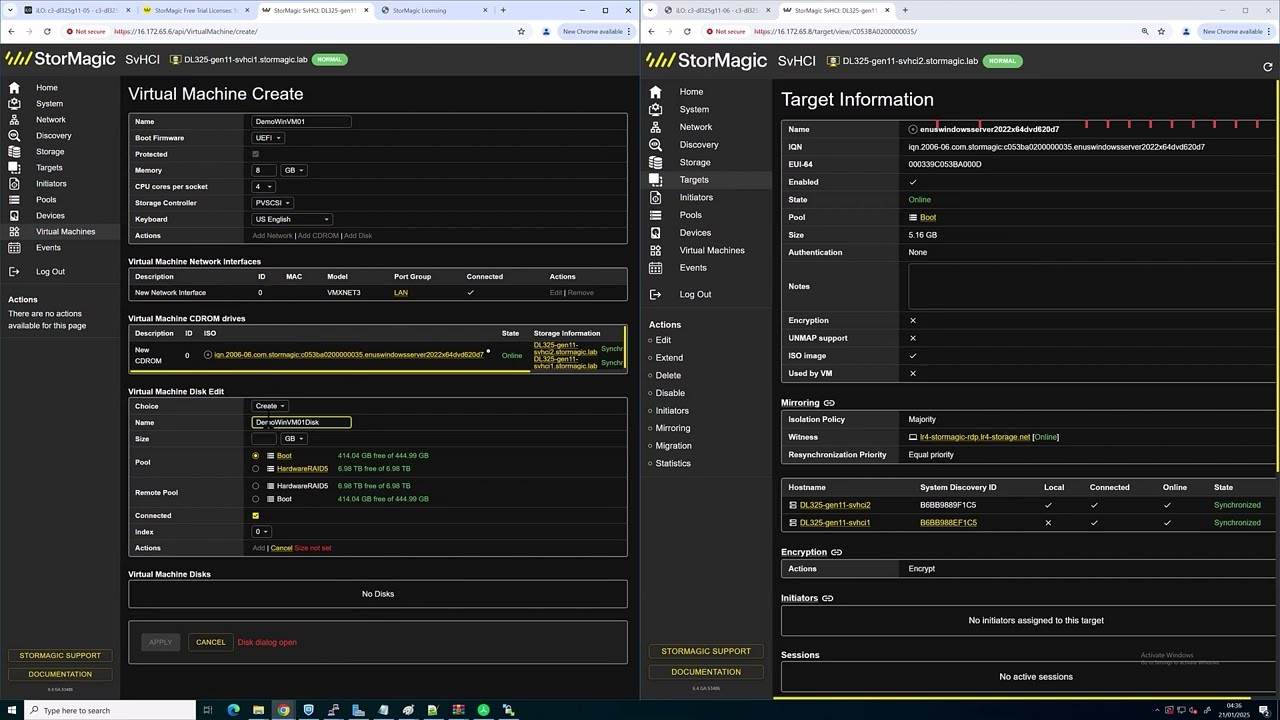Open DL325-gen11-svhci1 hostname link in mirror table

[x=835, y=523]
